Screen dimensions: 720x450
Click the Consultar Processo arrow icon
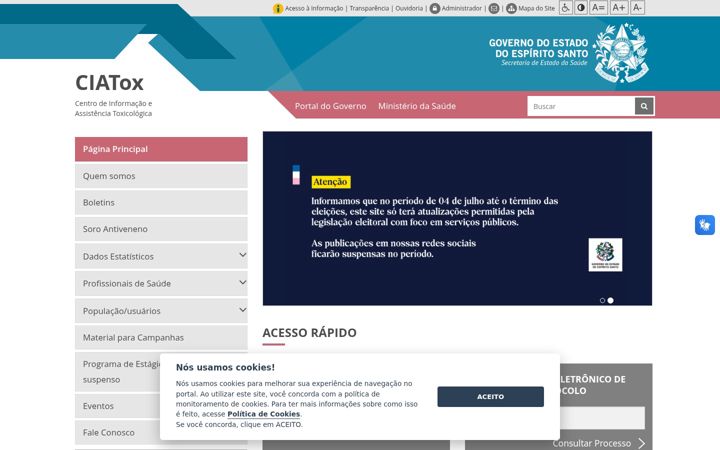point(642,443)
